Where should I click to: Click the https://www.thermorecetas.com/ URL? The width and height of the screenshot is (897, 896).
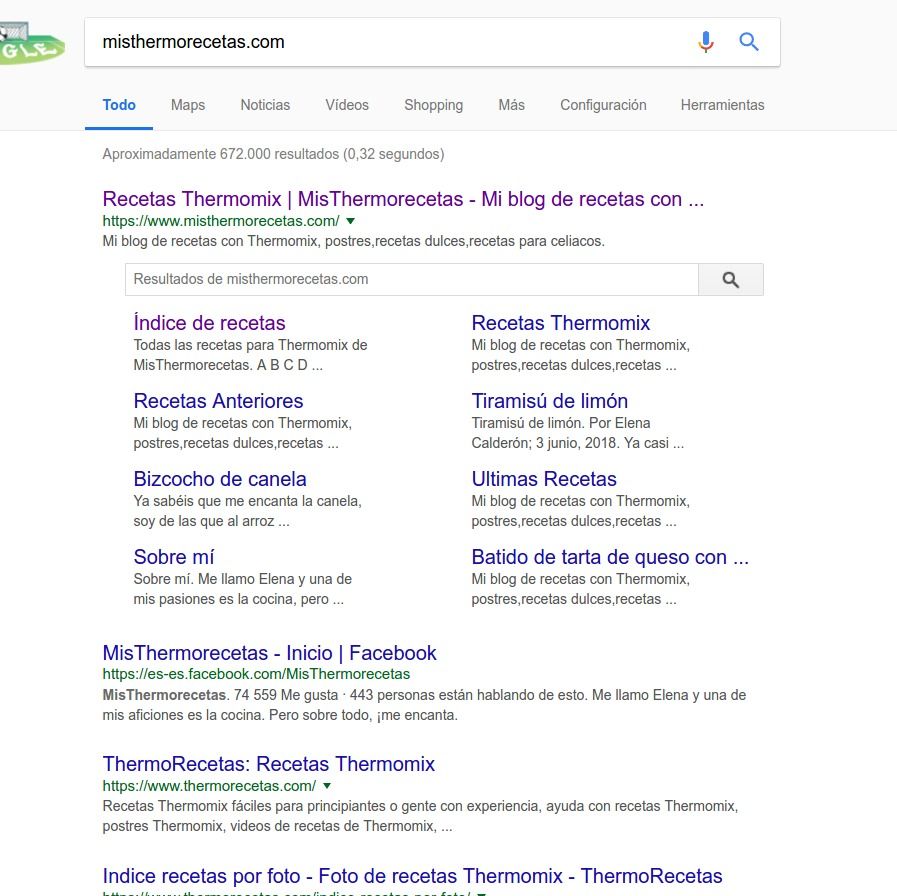click(x=209, y=786)
